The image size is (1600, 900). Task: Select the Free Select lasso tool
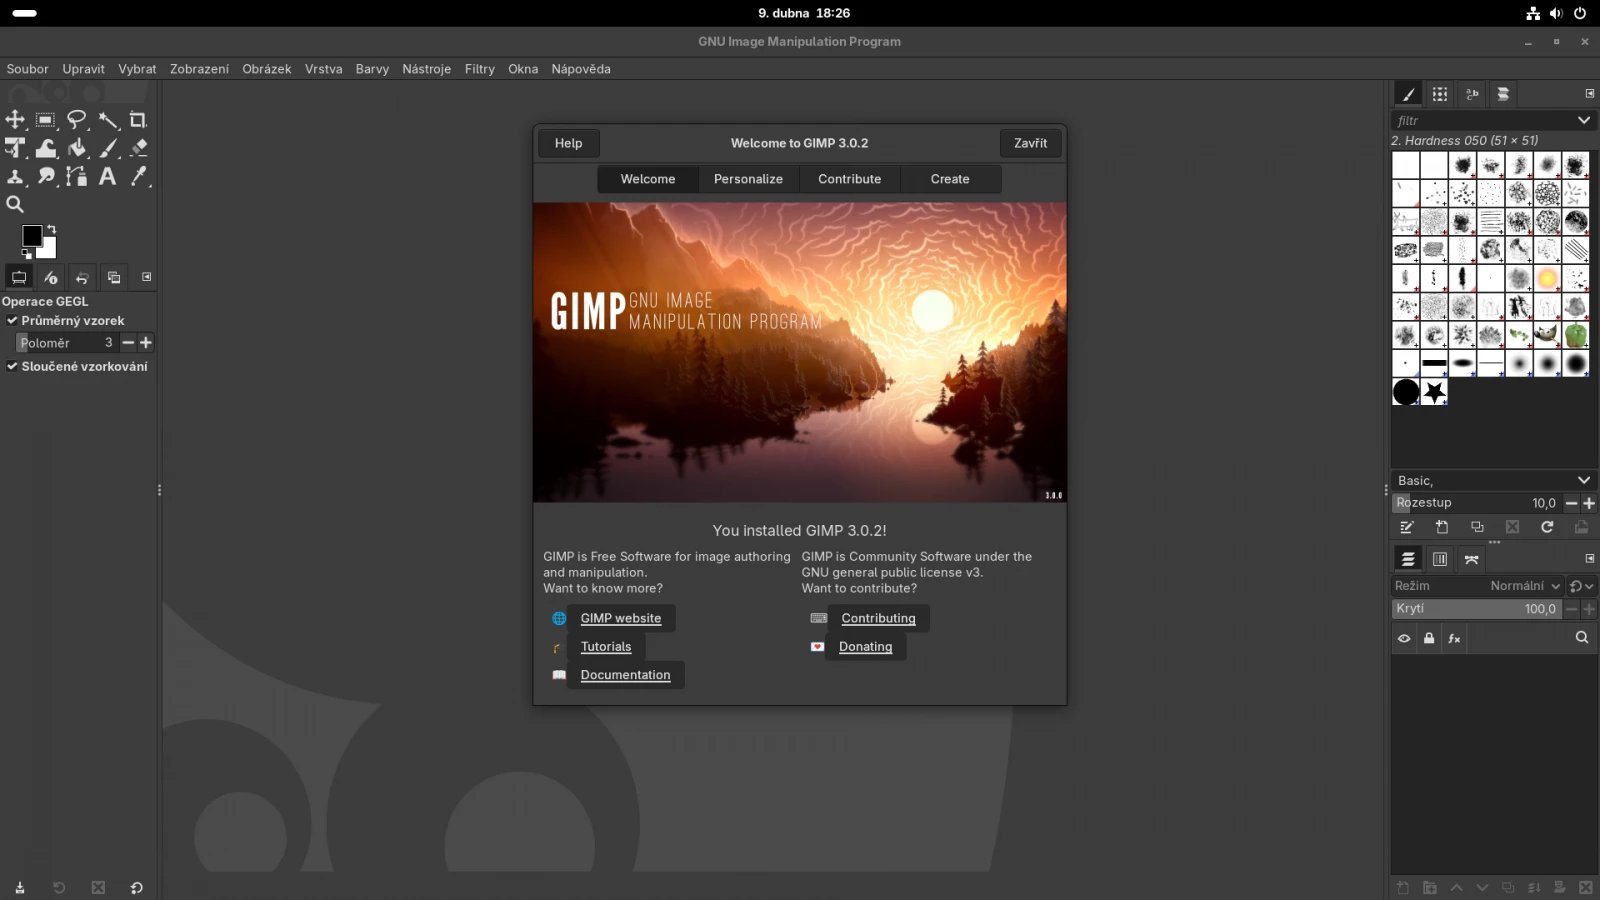pyautogui.click(x=77, y=120)
